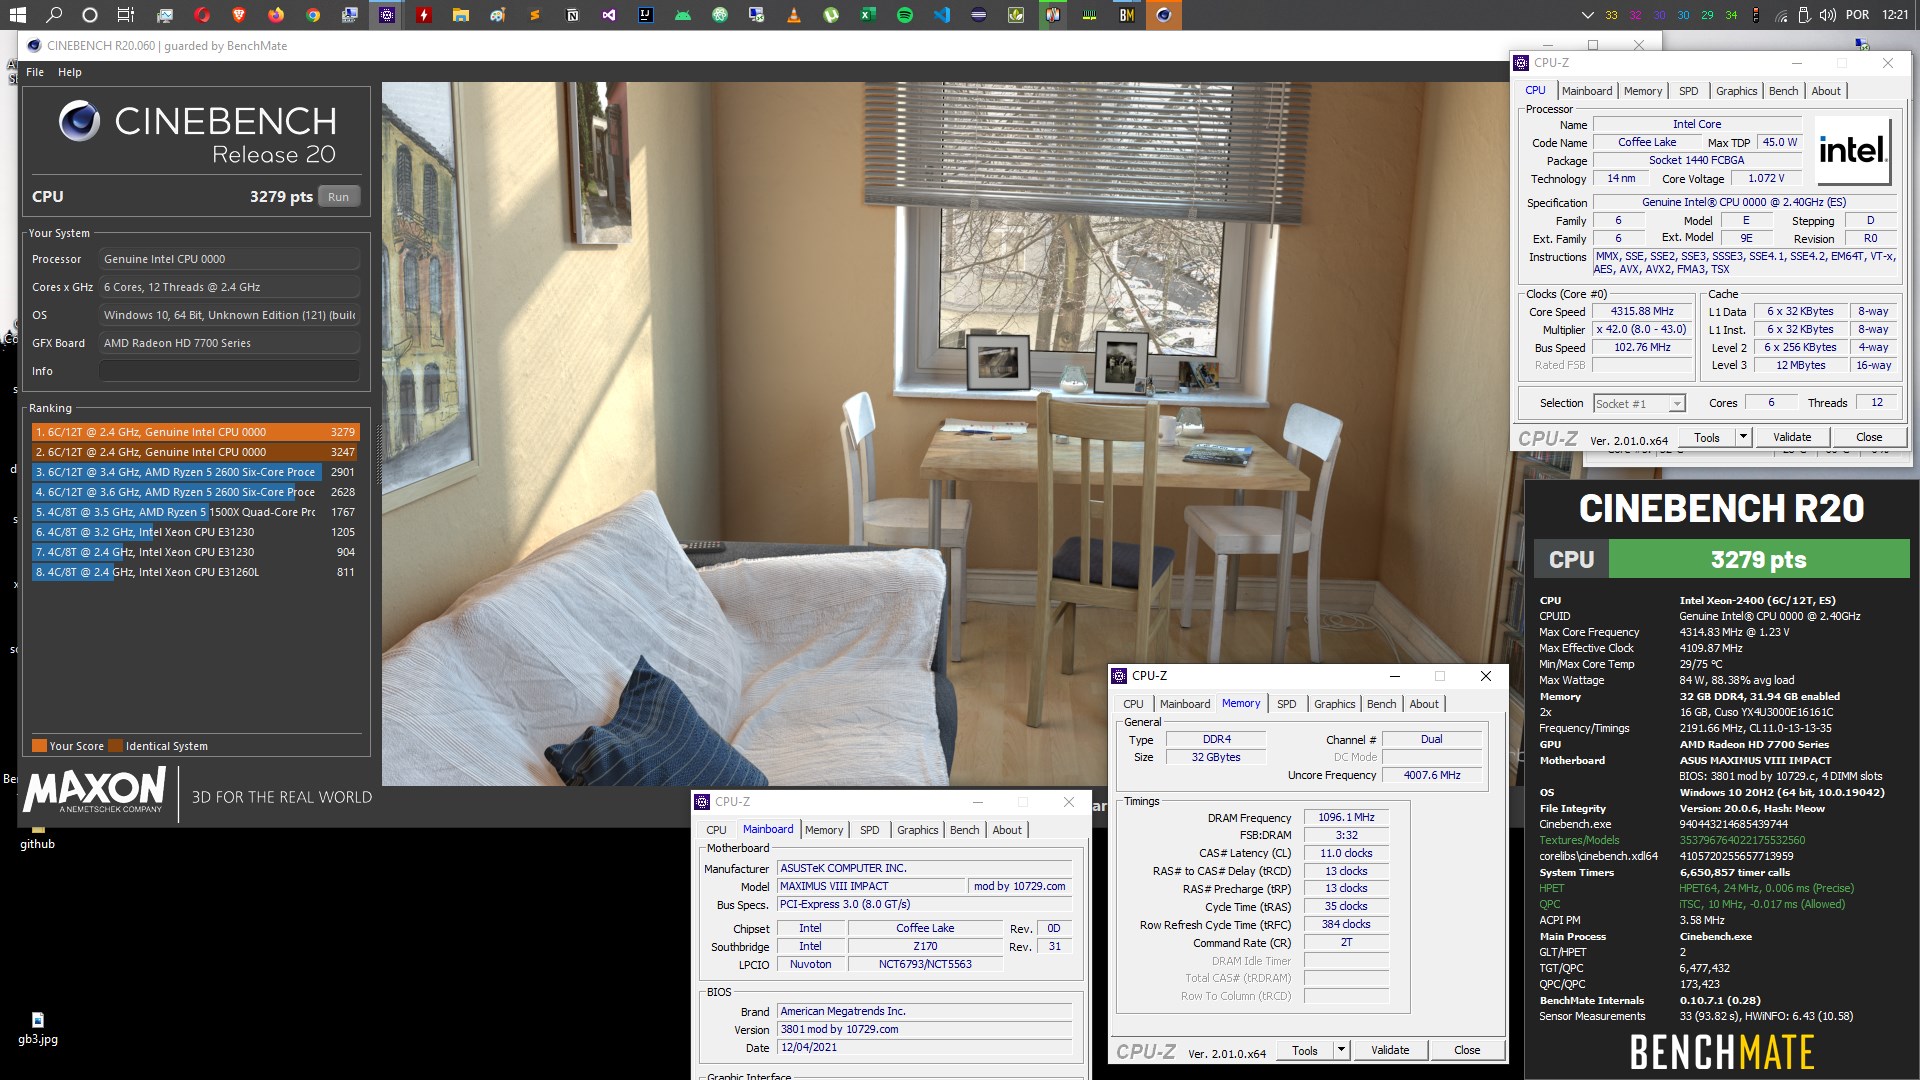
Task: Launch Opera from the taskbar
Action: 202,15
